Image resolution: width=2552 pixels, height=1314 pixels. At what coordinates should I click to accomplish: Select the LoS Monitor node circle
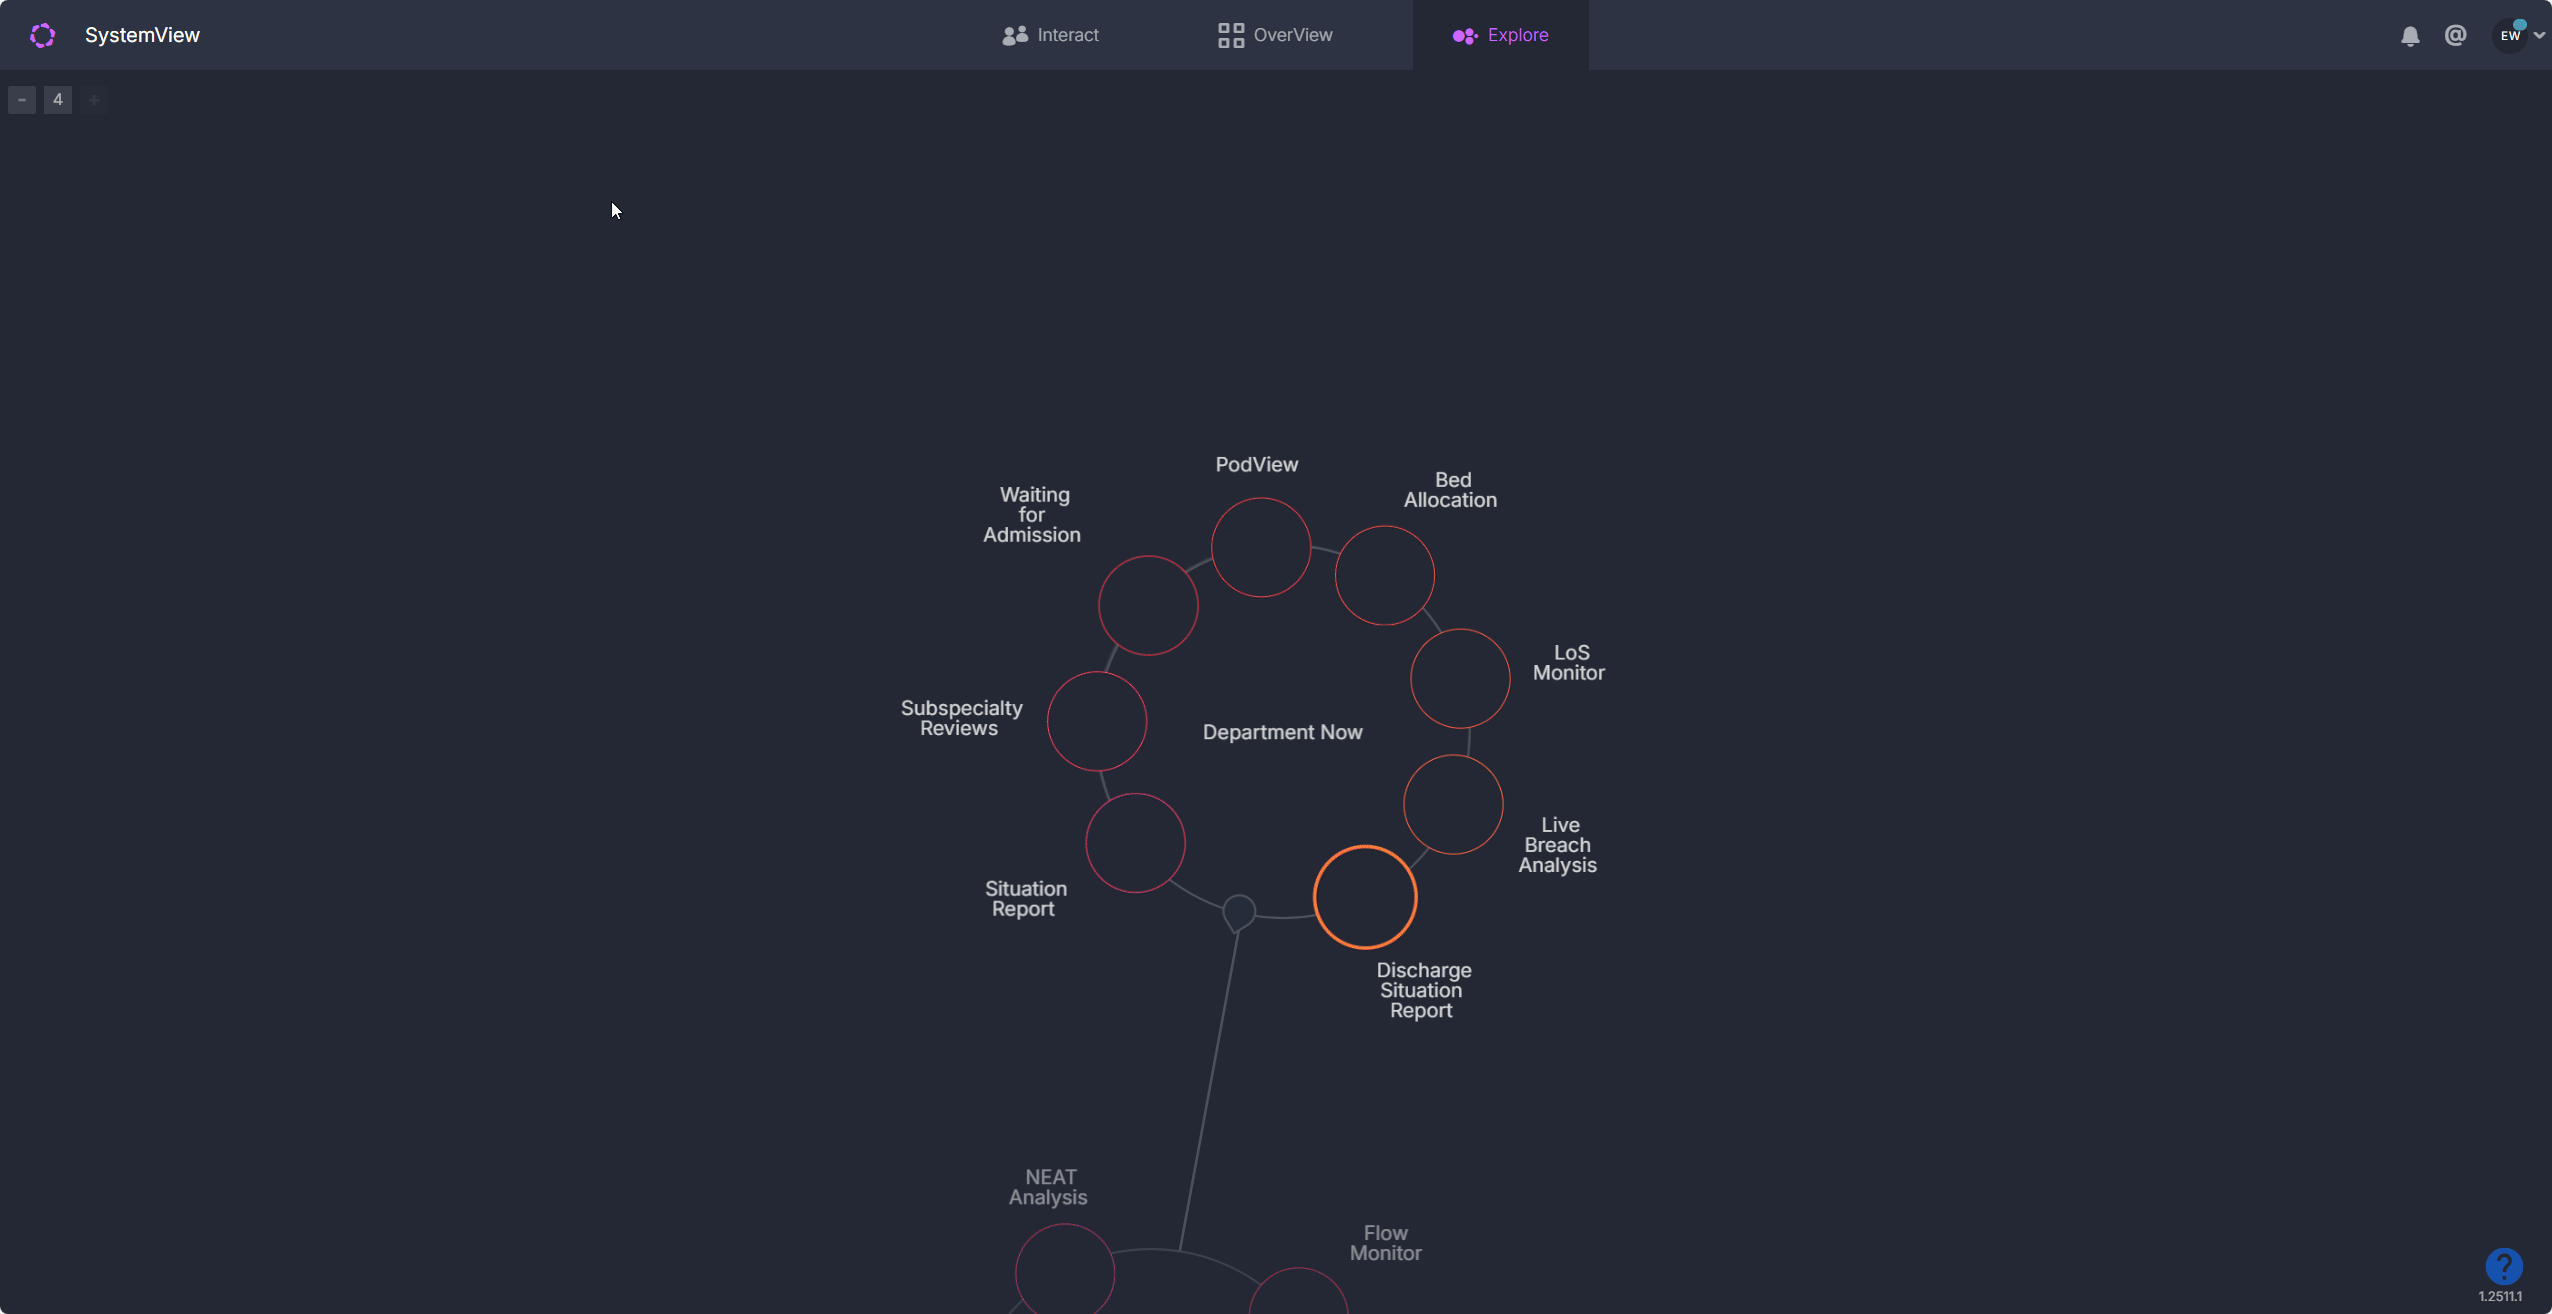point(1459,679)
